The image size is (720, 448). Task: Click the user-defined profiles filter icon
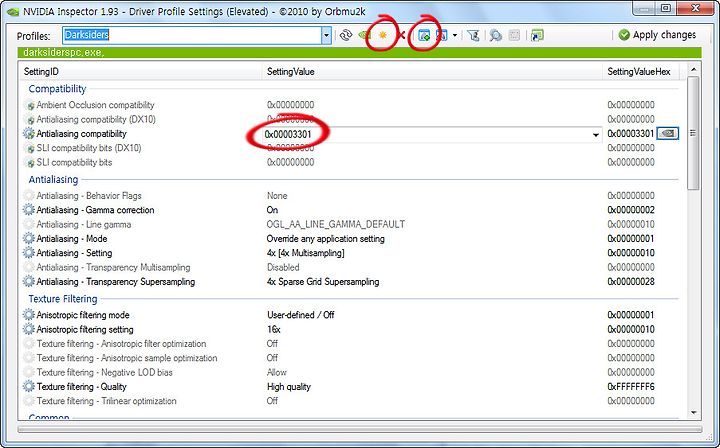(473, 35)
